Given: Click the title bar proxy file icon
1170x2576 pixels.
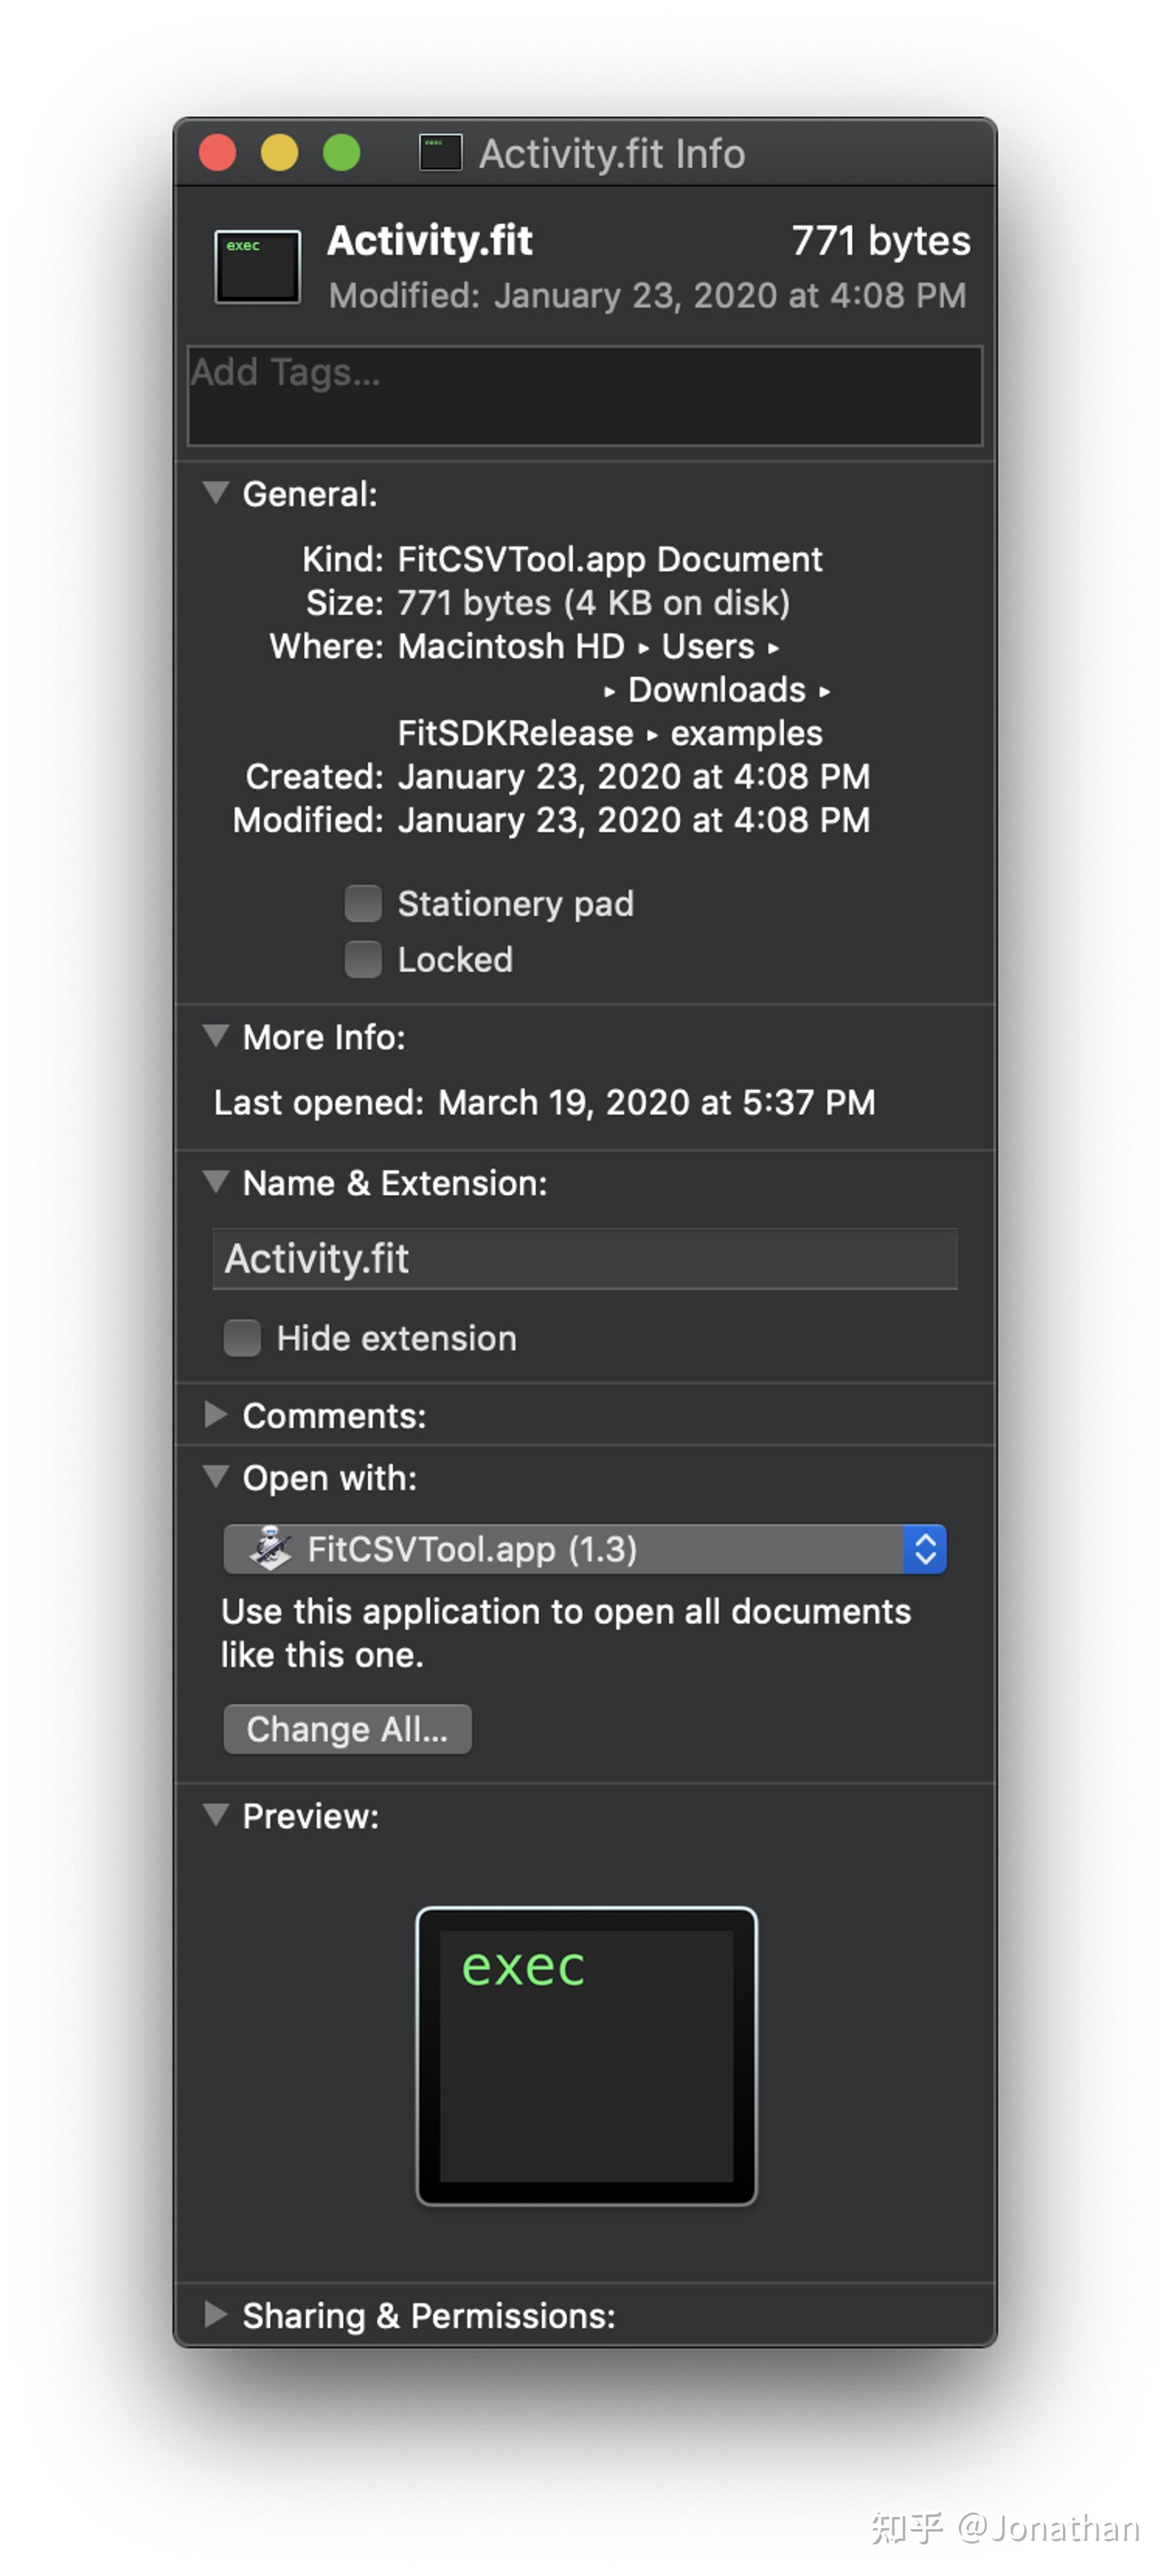Looking at the screenshot, I should coord(440,153).
